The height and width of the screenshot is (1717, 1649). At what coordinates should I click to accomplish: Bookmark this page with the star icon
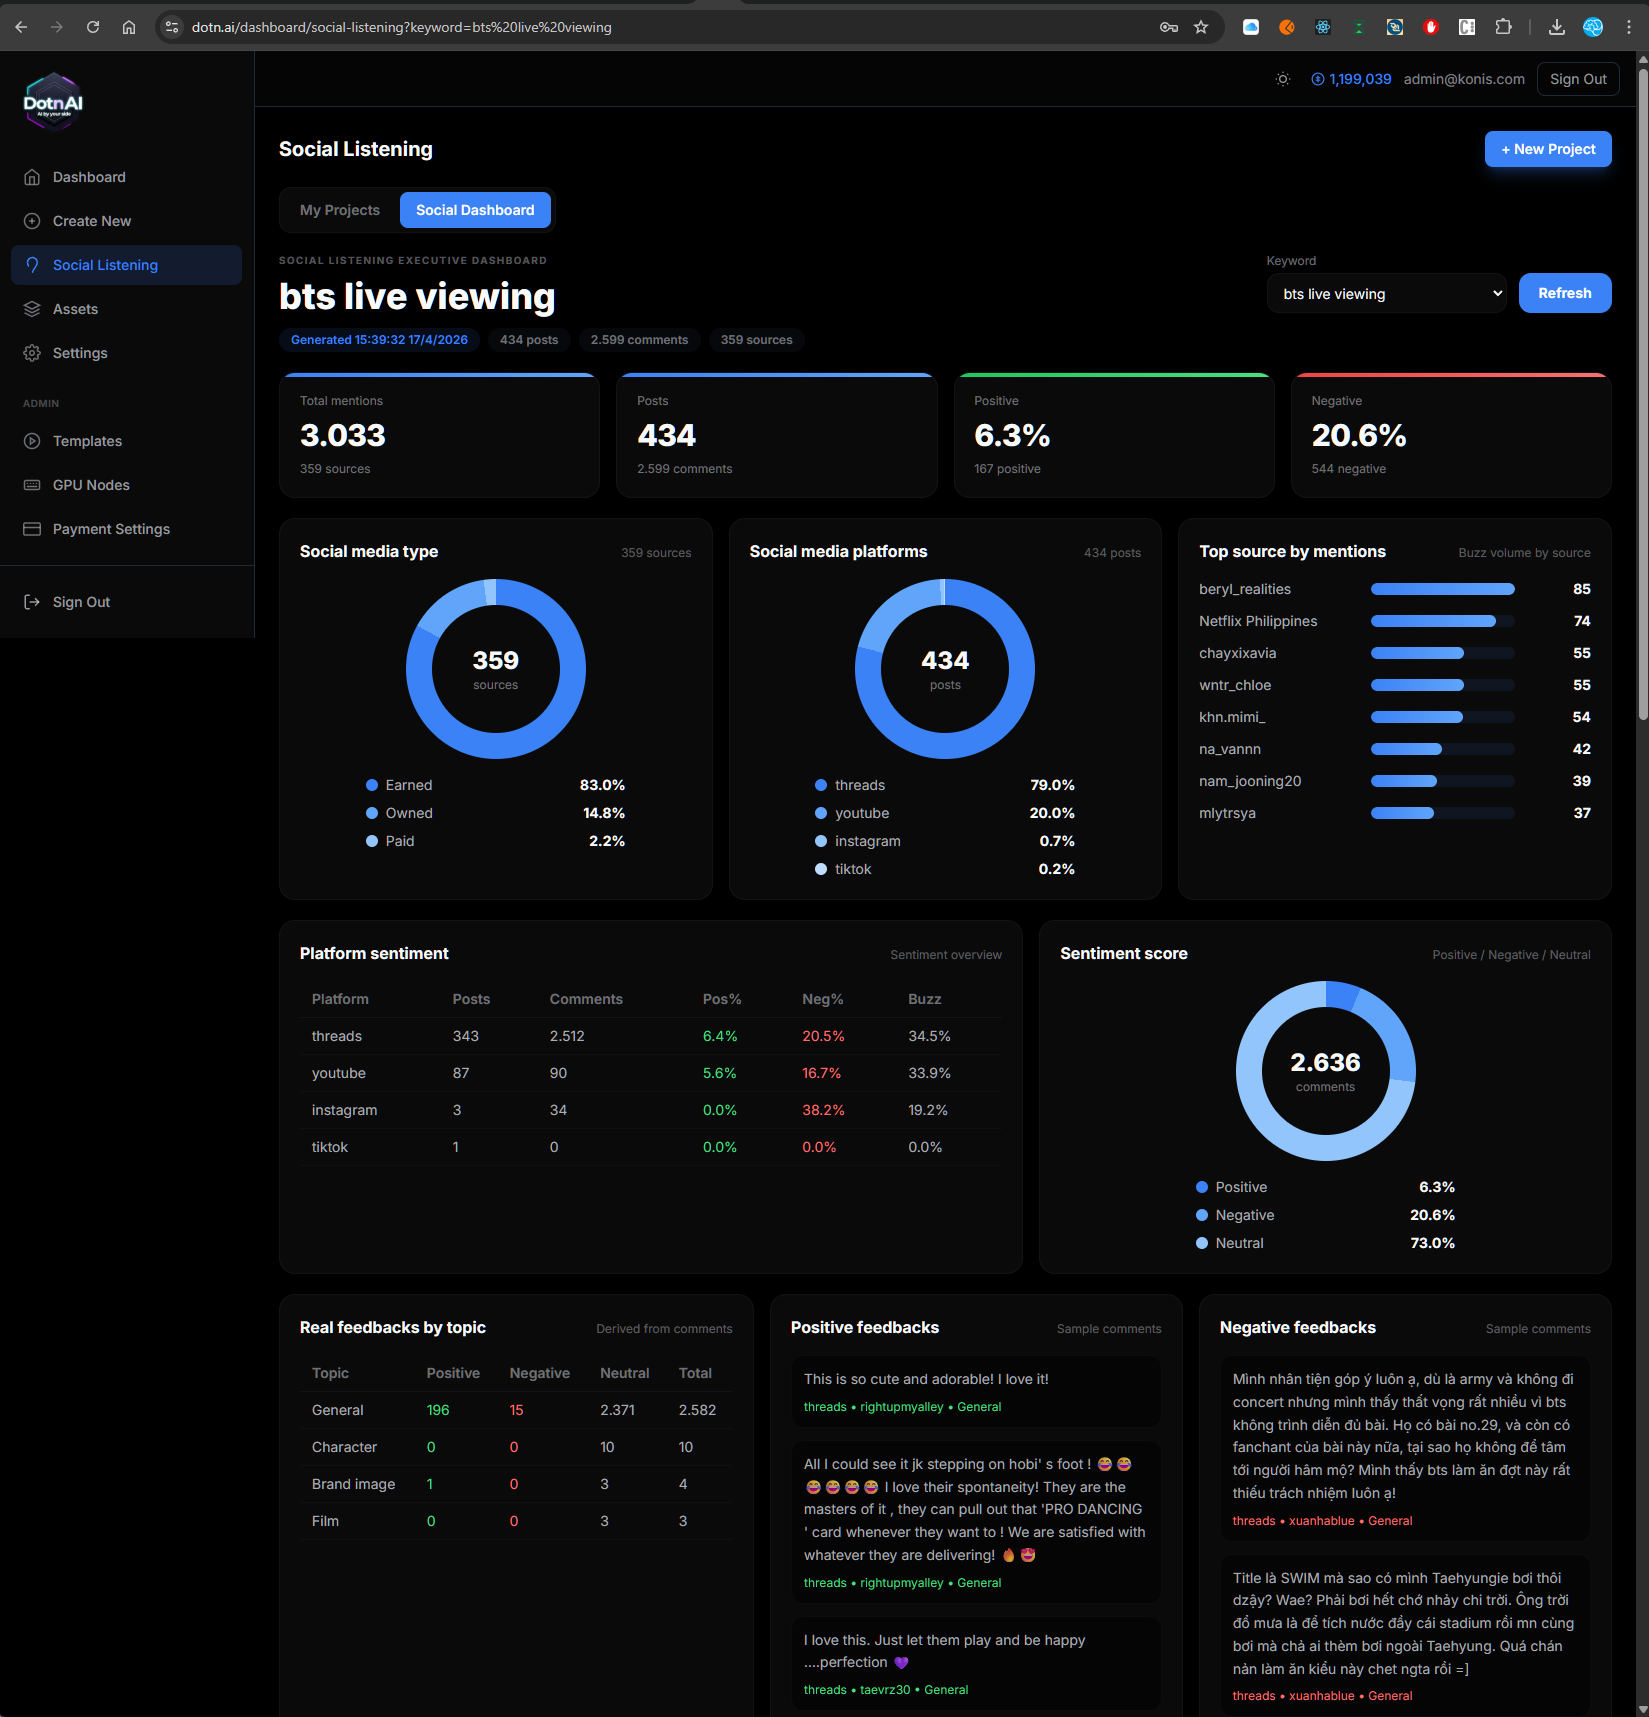[x=1201, y=27]
